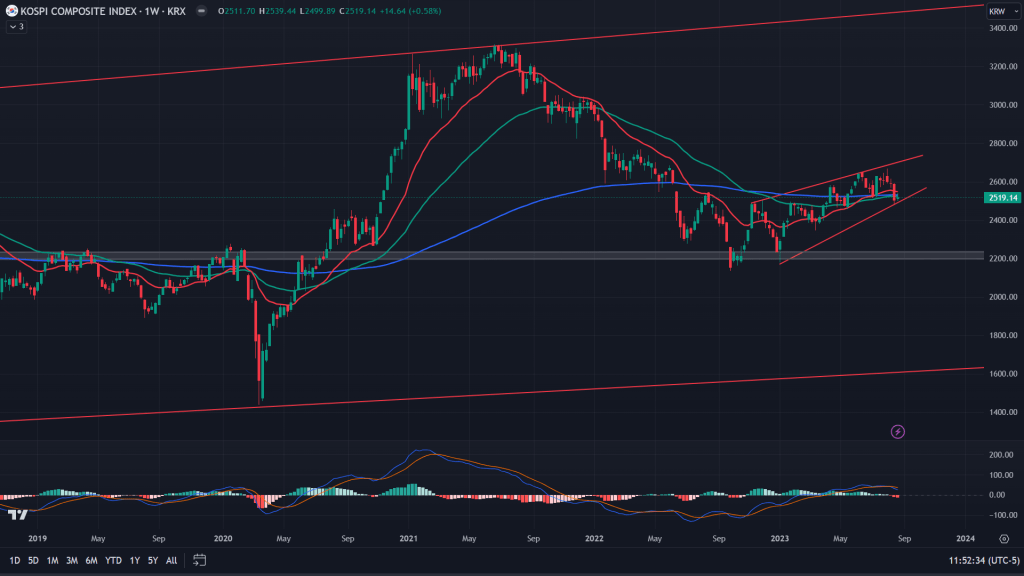
Task: Click the 3200.00 price axis label
Action: pos(1001,67)
